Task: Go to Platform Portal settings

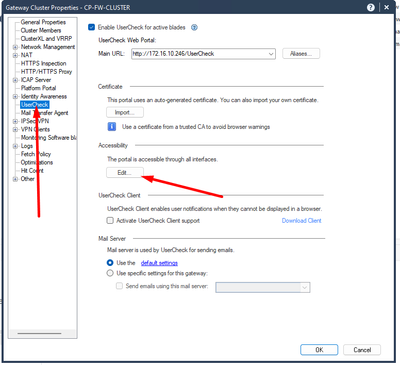Action: [38, 88]
